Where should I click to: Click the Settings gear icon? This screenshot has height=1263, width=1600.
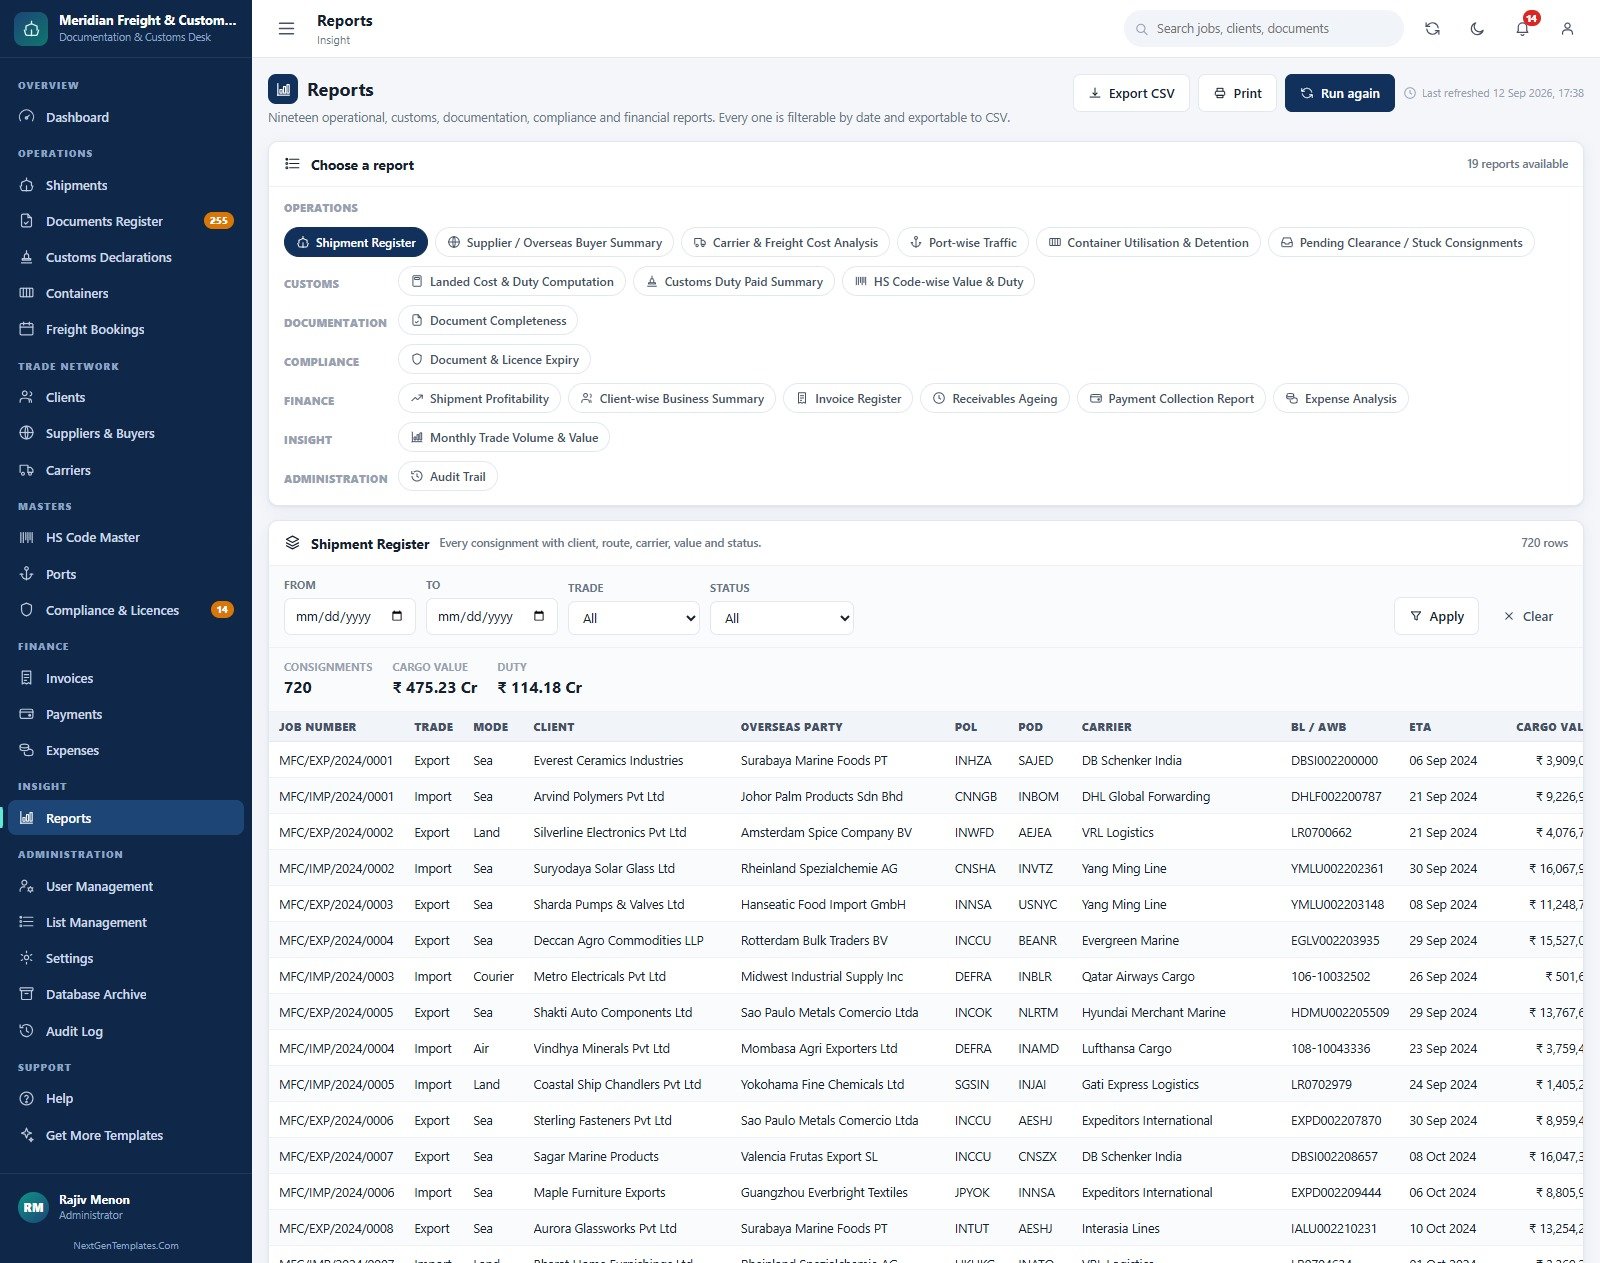pyautogui.click(x=27, y=958)
